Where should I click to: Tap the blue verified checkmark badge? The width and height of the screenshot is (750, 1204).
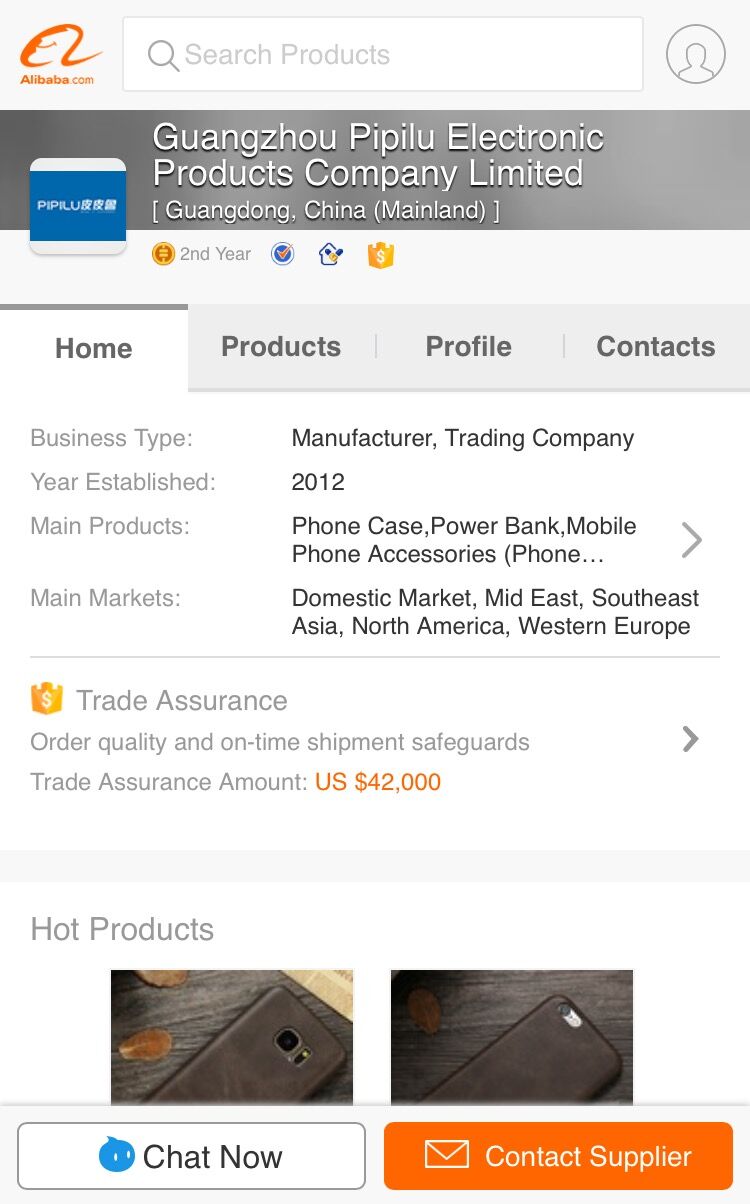point(283,254)
